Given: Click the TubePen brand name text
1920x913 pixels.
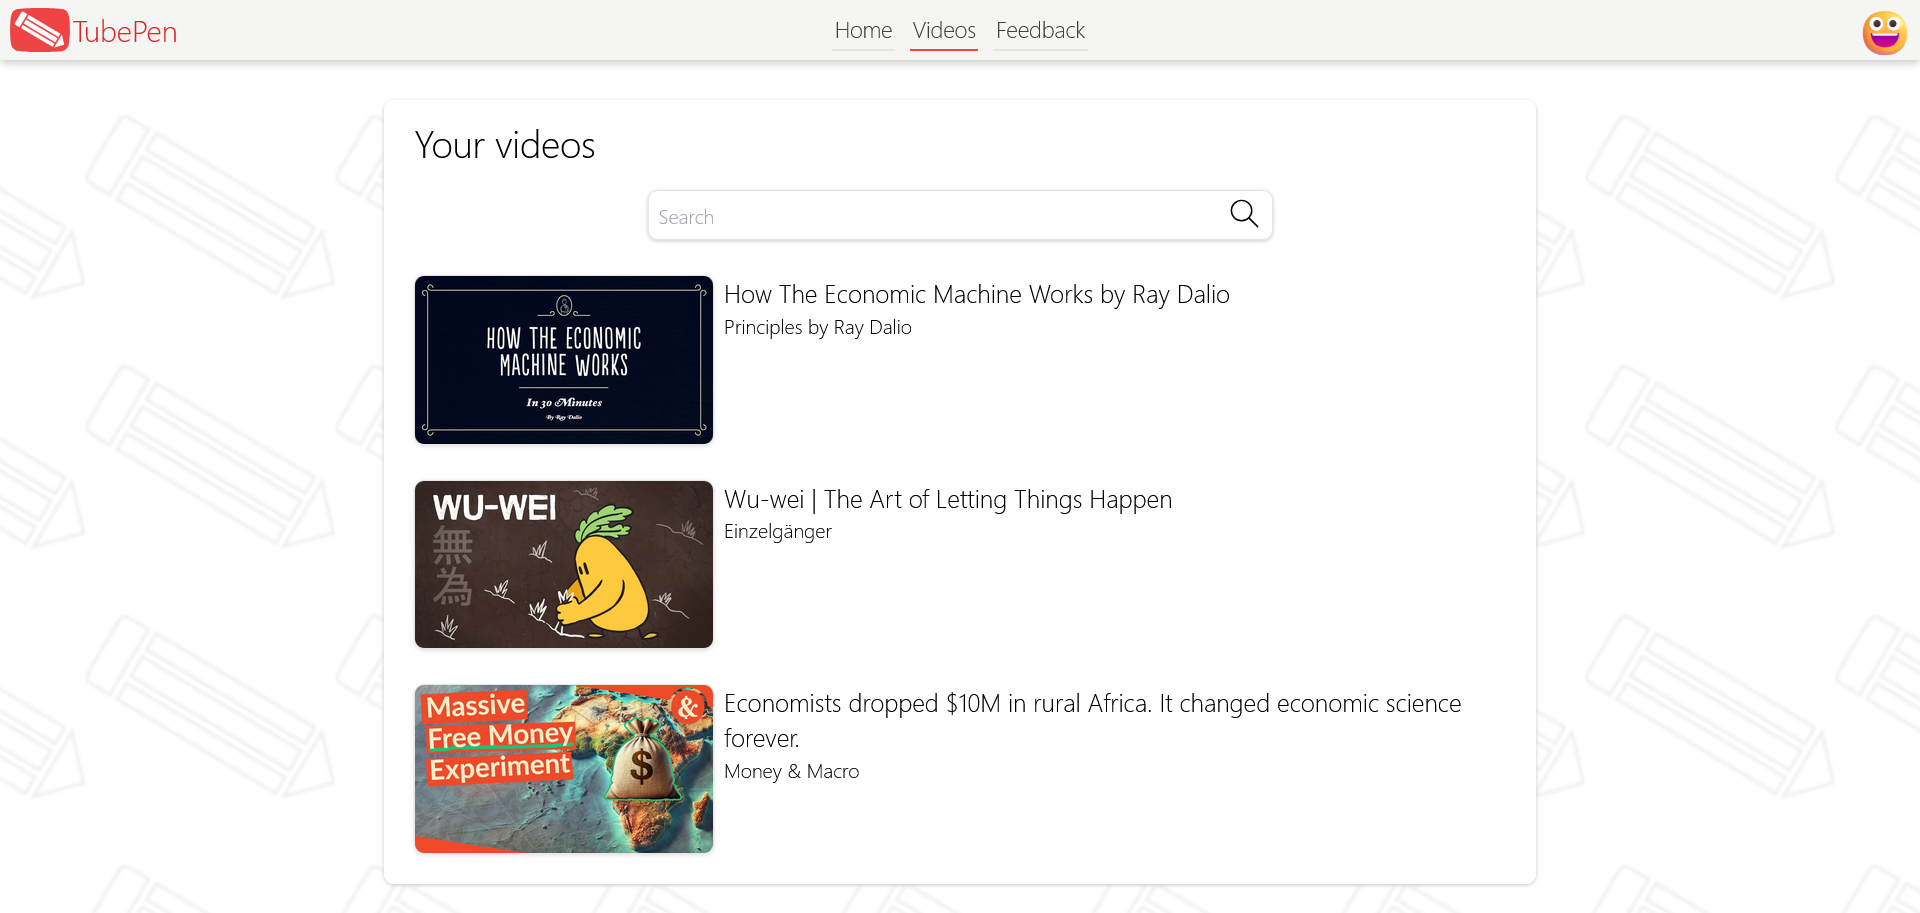Looking at the screenshot, I should point(125,32).
